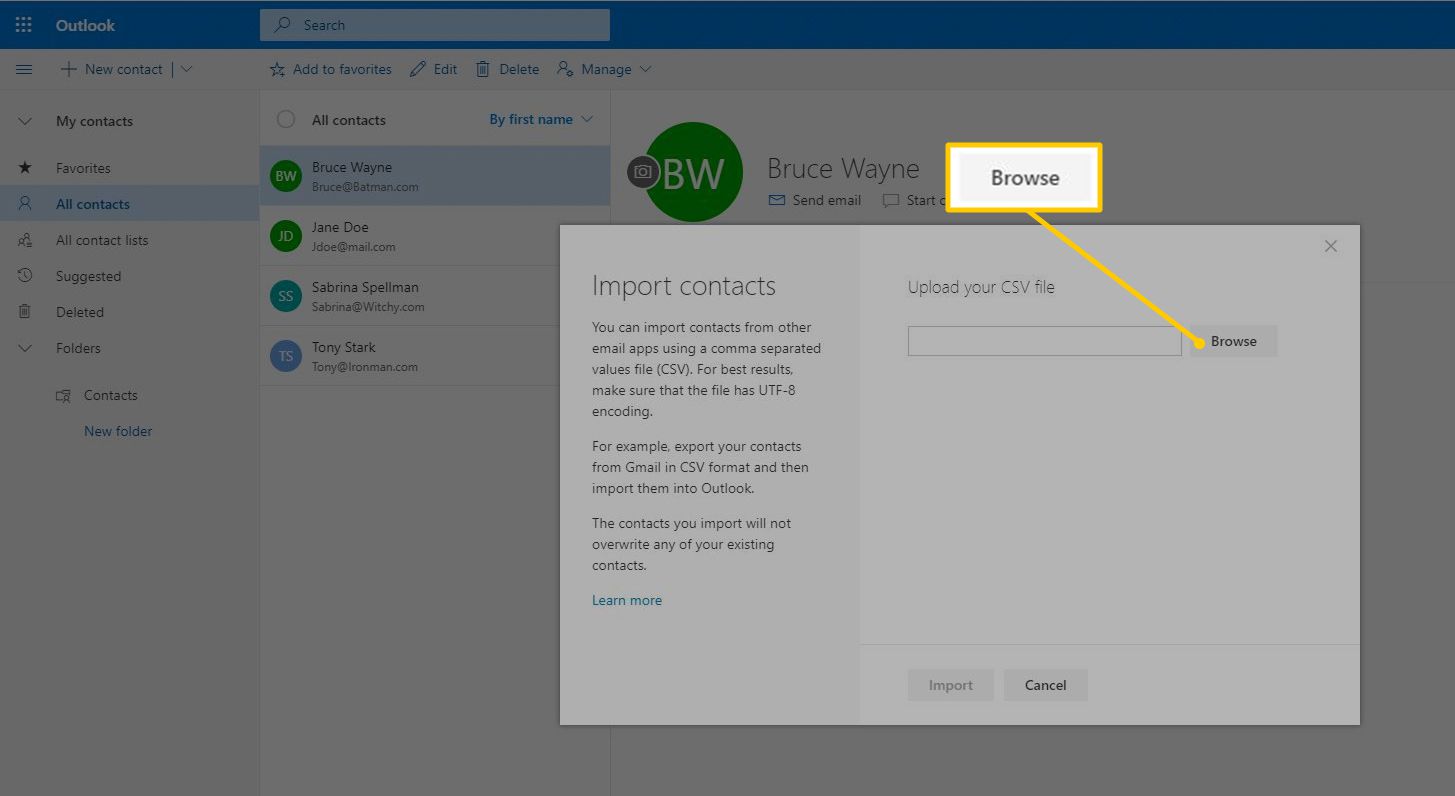
Task: Click the All contacts person icon
Action: pos(25,204)
